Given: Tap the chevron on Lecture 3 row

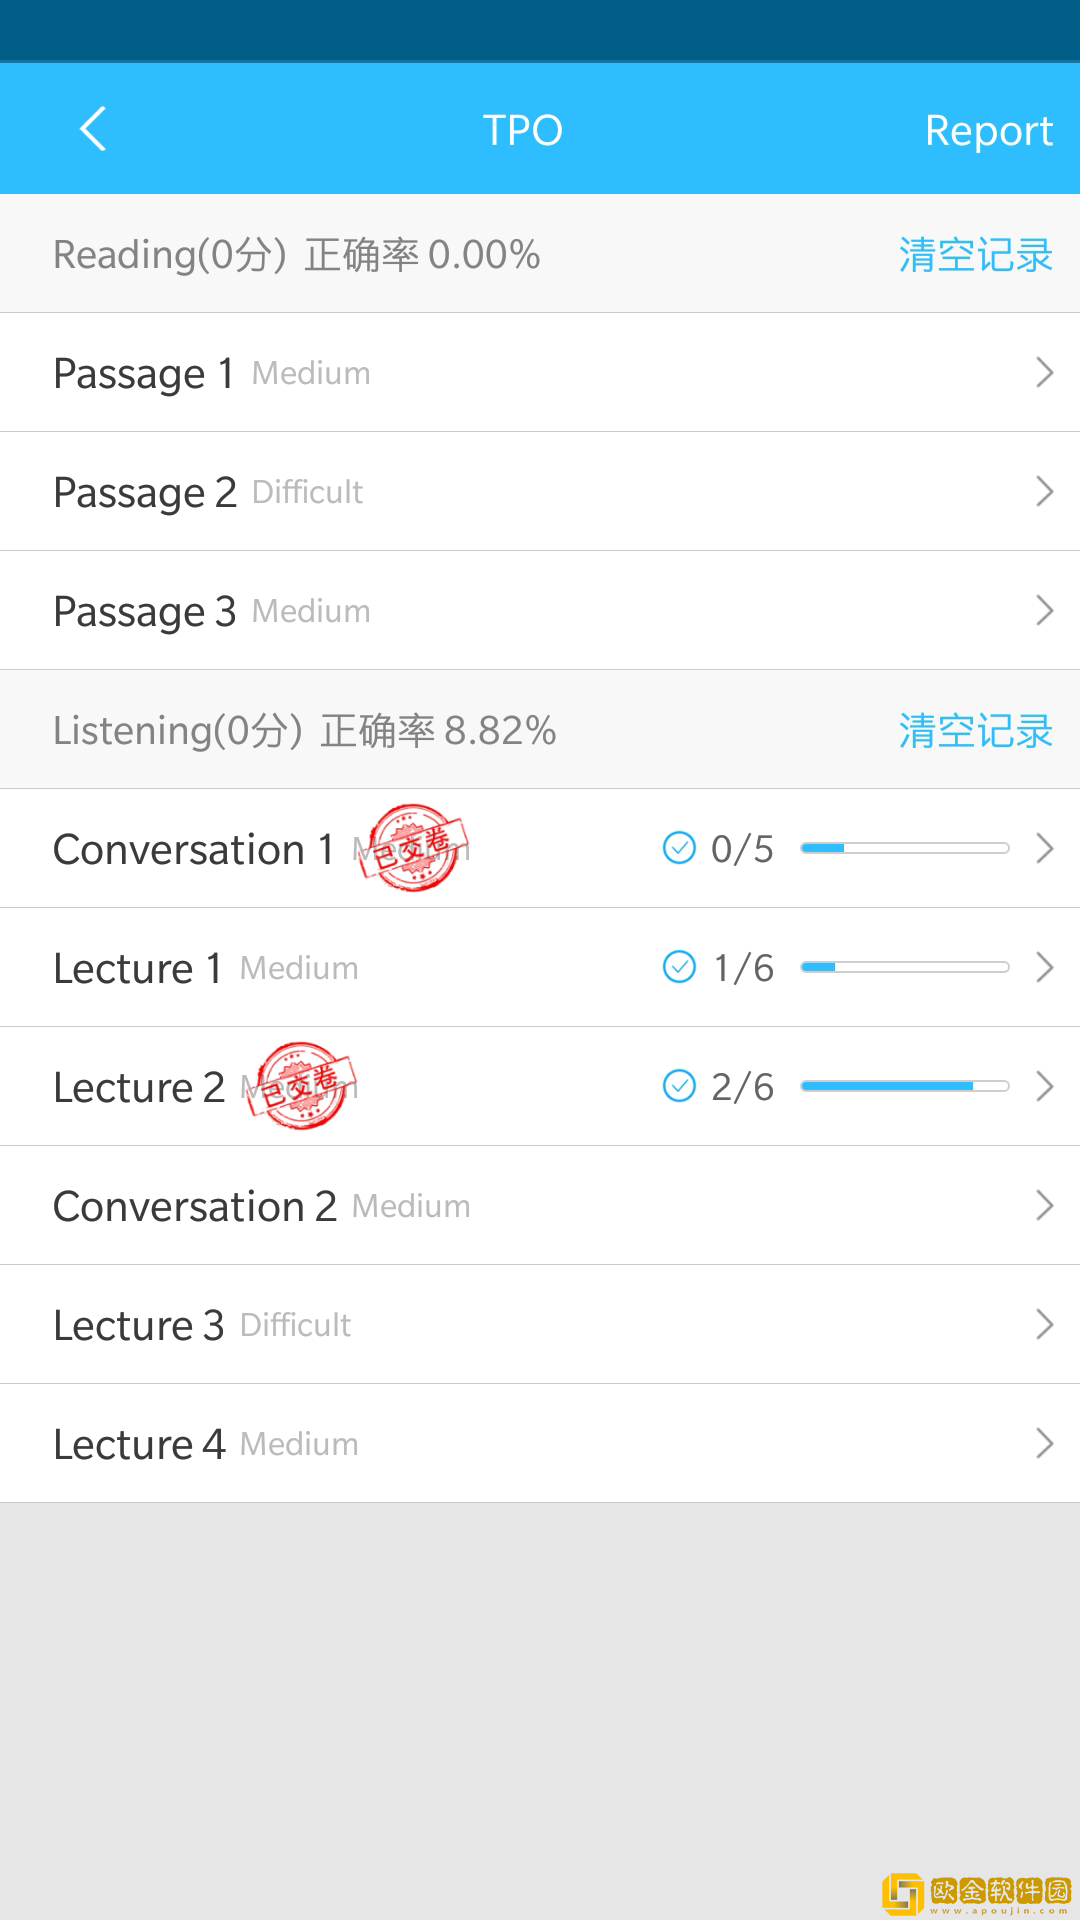Looking at the screenshot, I should (x=1044, y=1325).
